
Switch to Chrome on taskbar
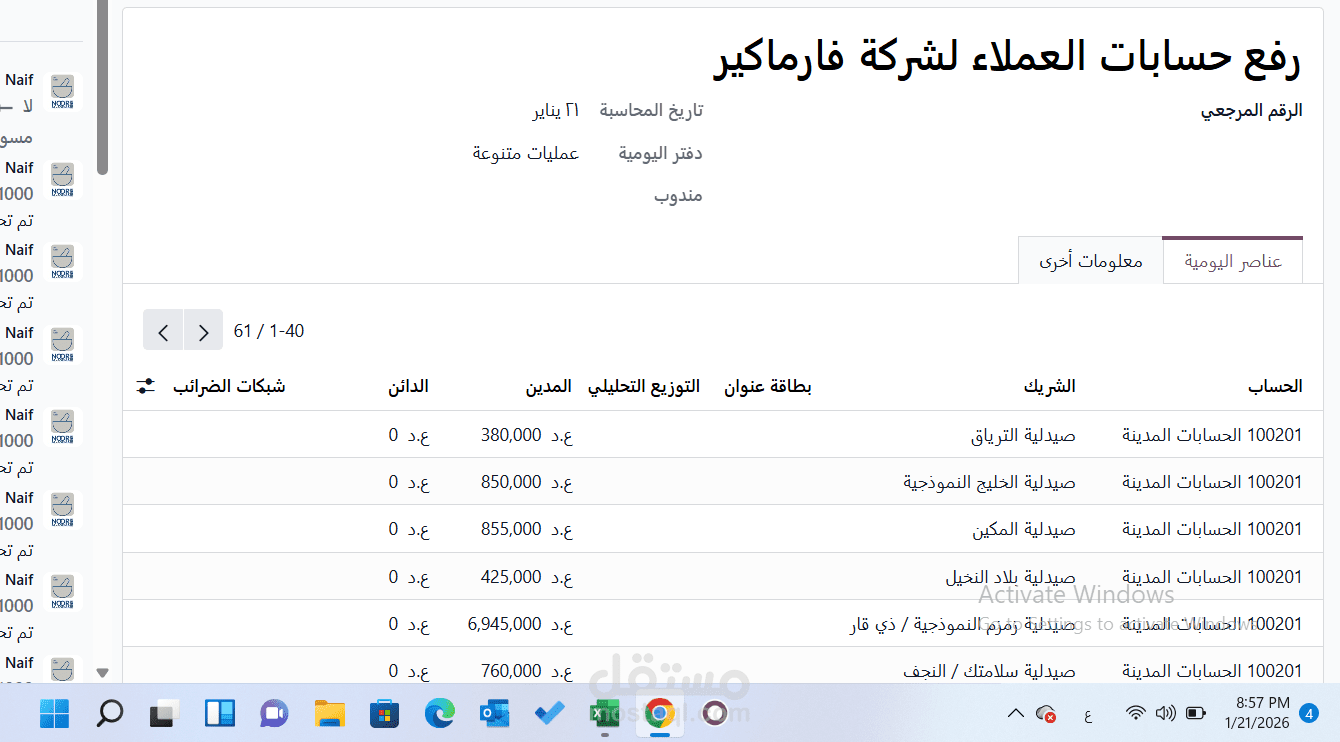pos(659,714)
